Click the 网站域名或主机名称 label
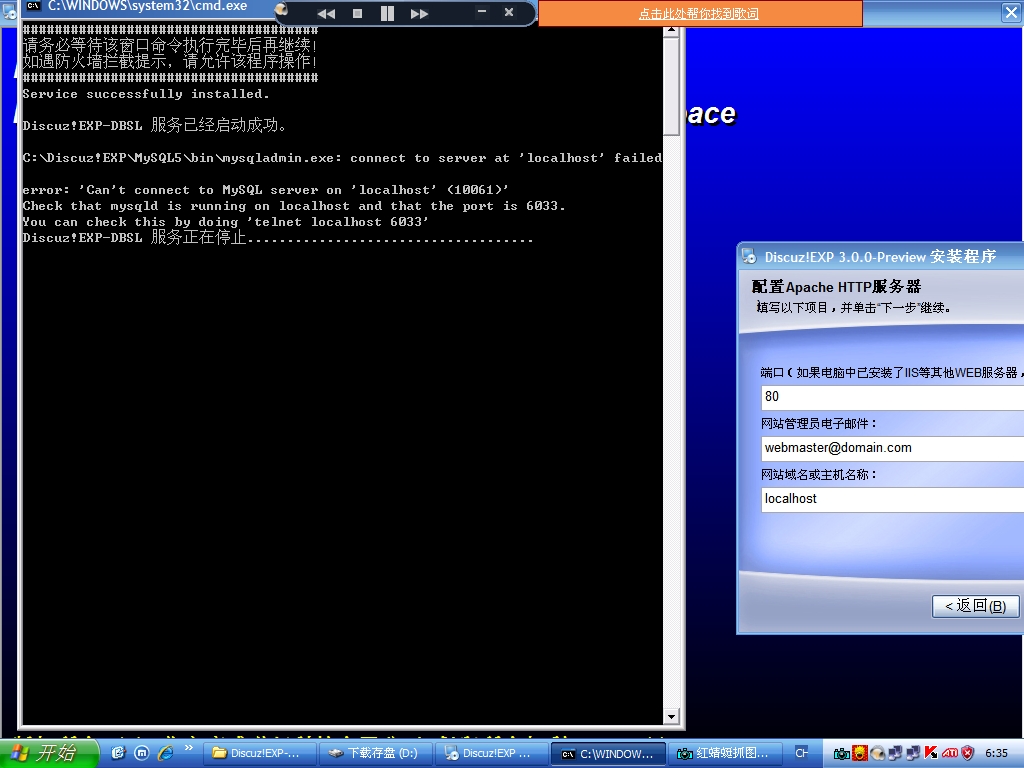Screen dimensions: 1024x768 click(818, 475)
